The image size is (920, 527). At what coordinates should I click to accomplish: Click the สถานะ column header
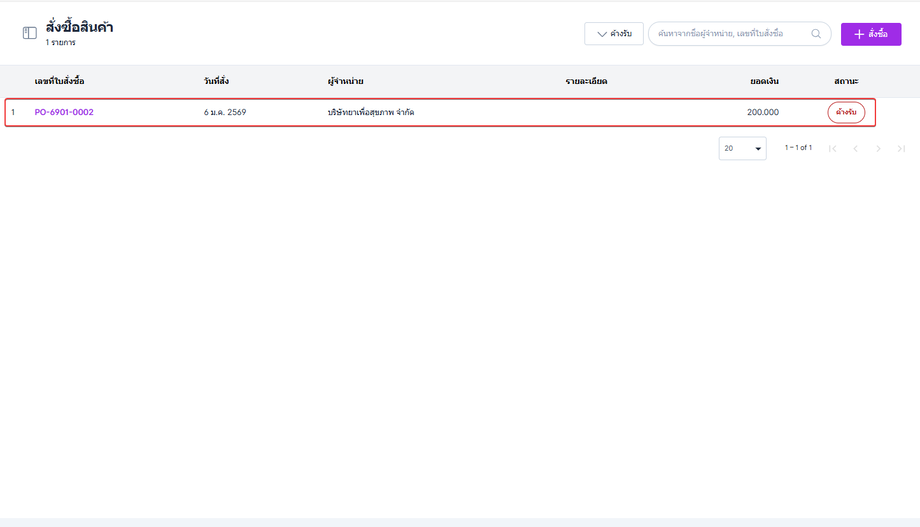point(846,81)
